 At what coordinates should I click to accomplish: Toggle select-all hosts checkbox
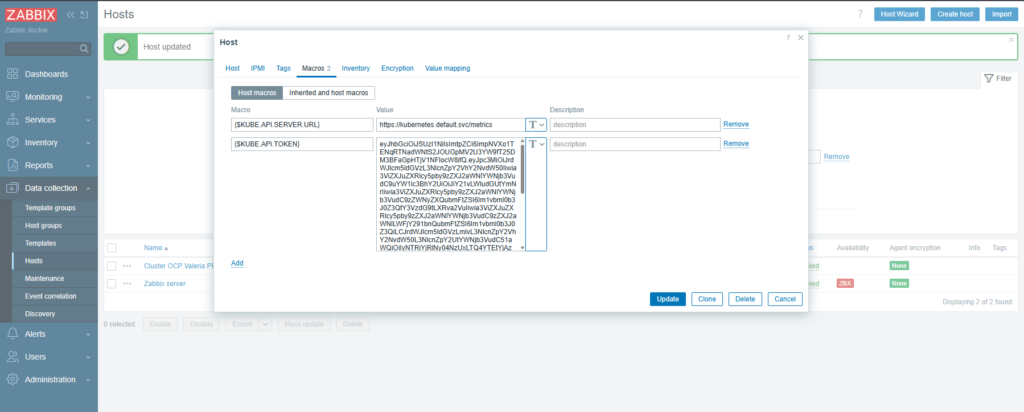(112, 248)
